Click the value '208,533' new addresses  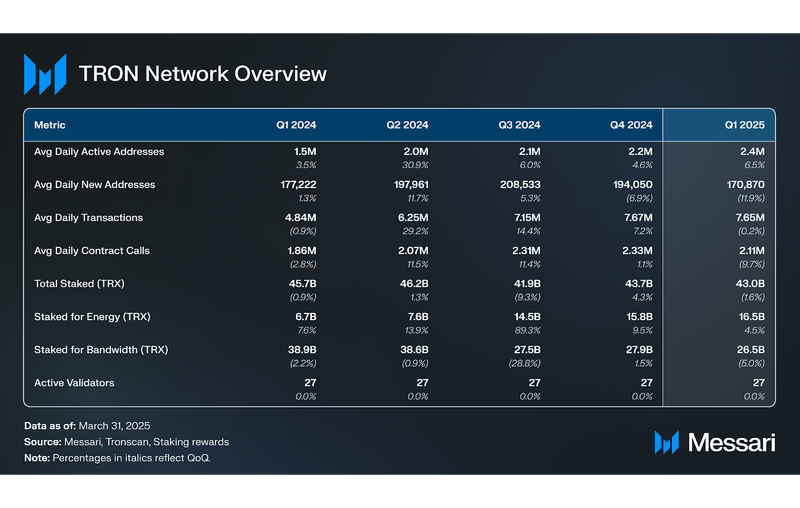click(x=520, y=185)
